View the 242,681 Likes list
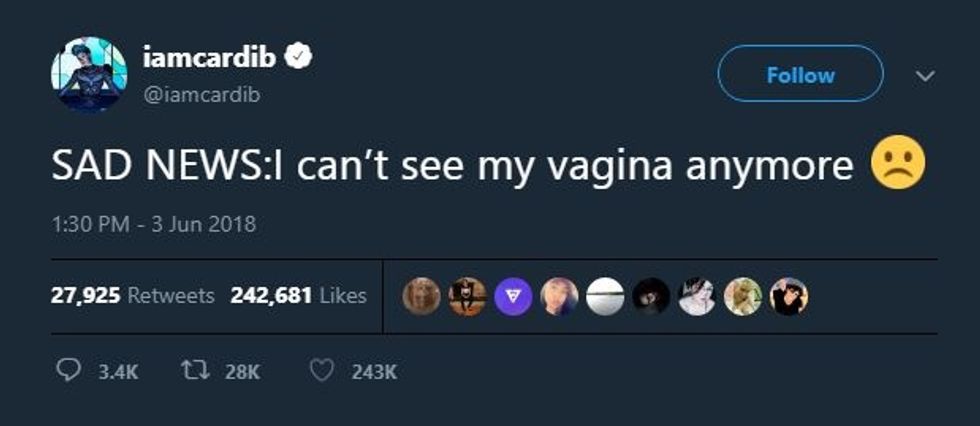This screenshot has height=426, width=980. (298, 296)
